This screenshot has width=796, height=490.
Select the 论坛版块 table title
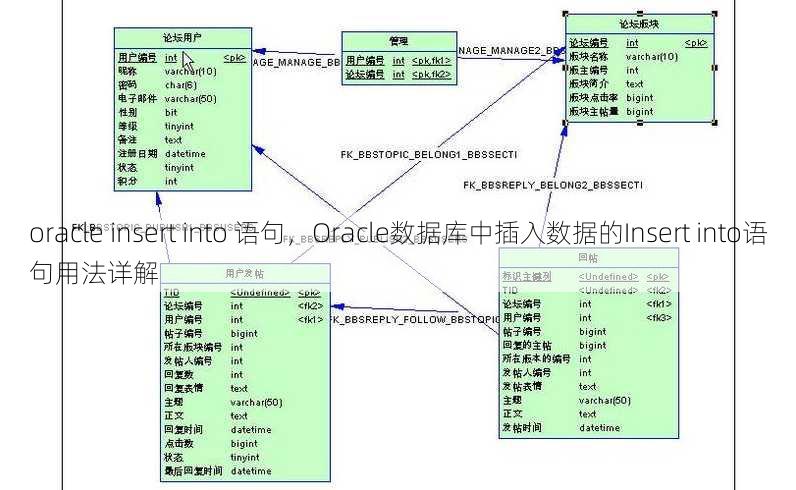coord(639,24)
